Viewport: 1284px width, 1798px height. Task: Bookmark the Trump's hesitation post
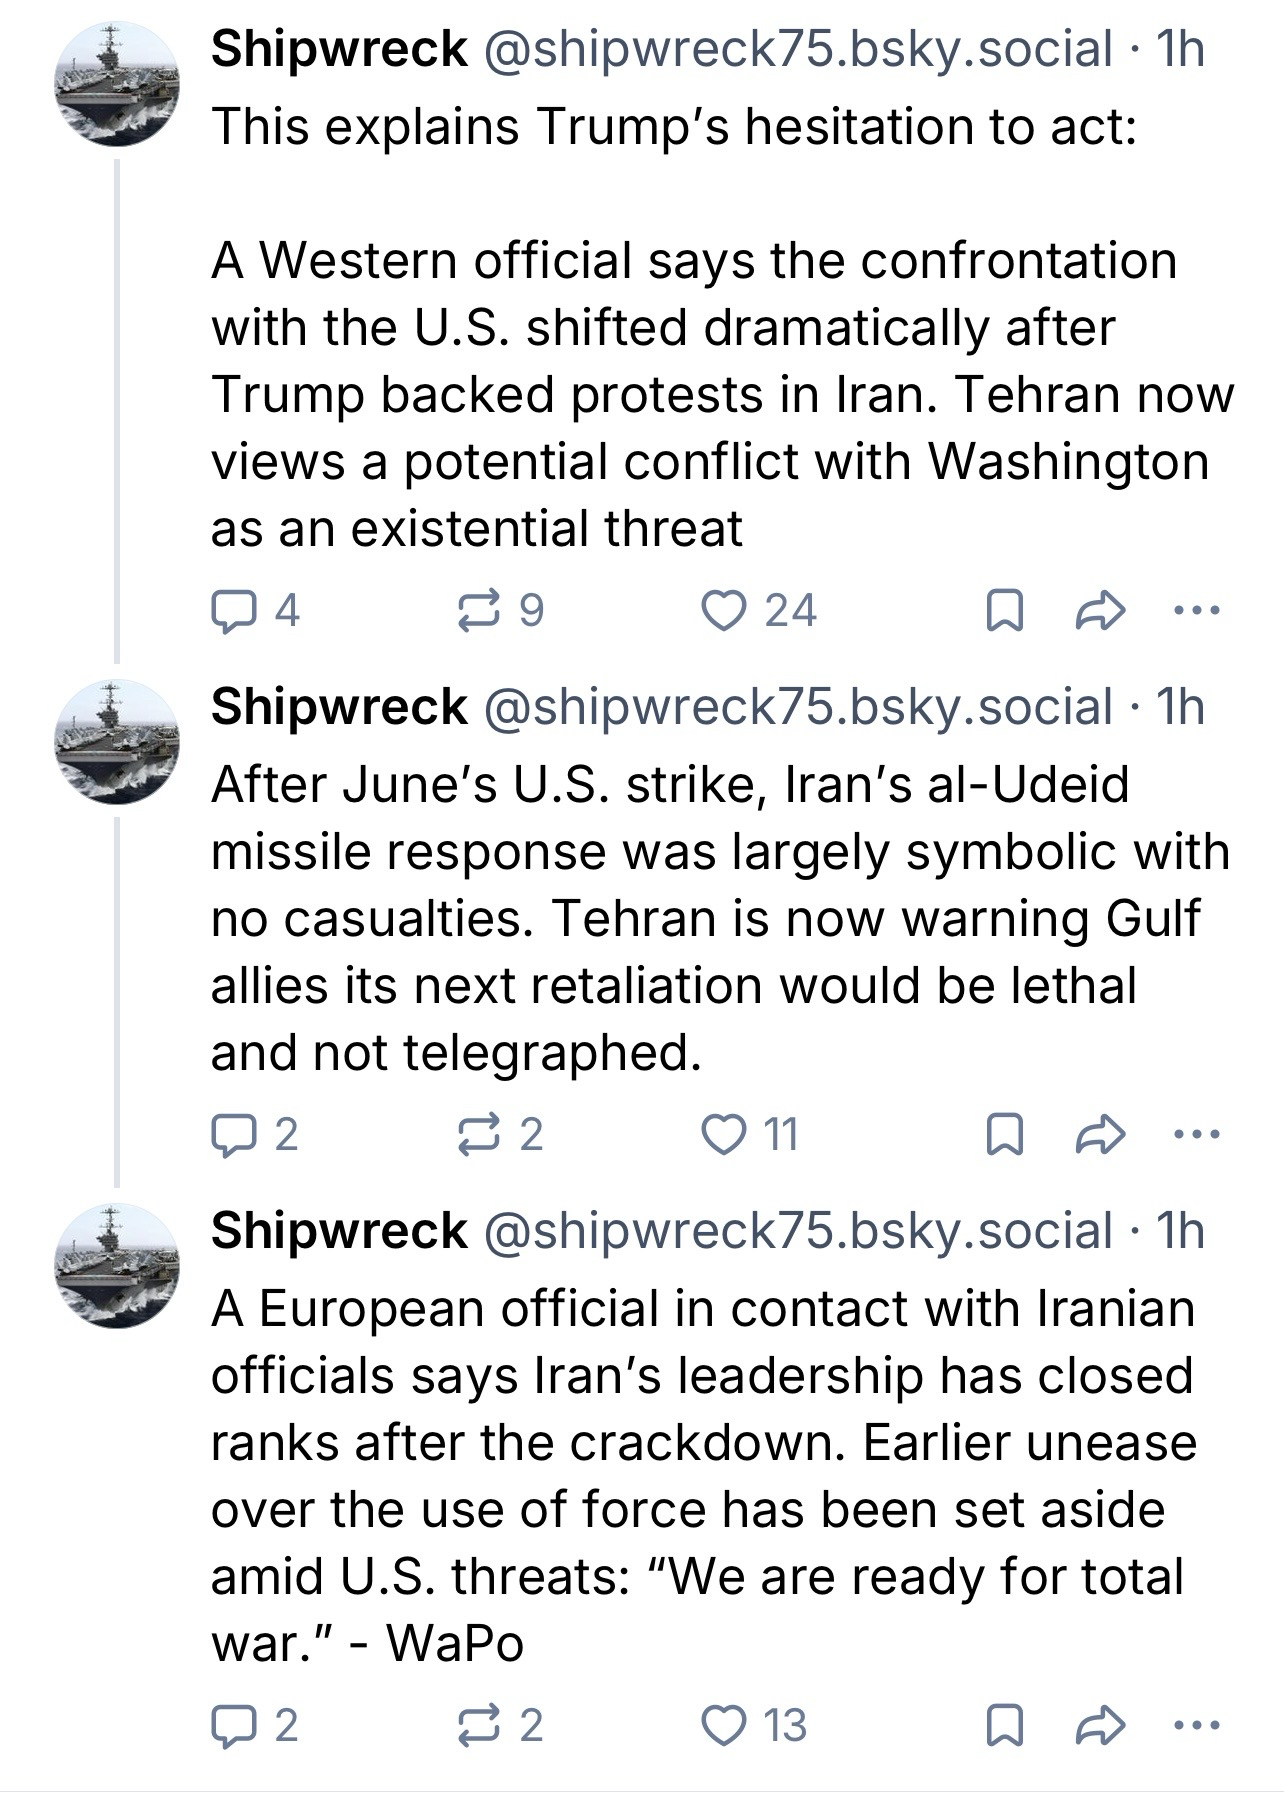point(1004,611)
